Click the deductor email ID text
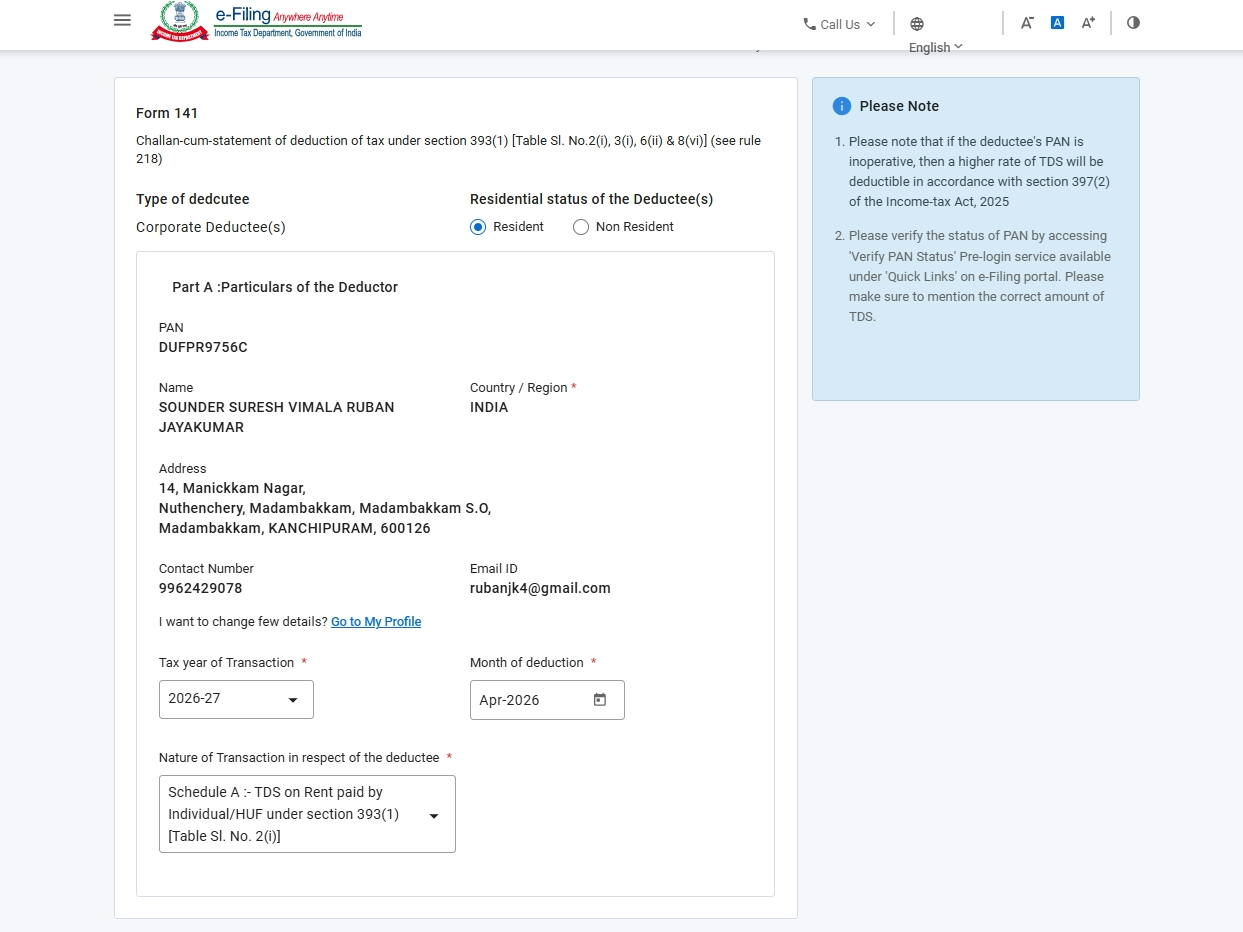The image size is (1243, 932). pos(540,588)
